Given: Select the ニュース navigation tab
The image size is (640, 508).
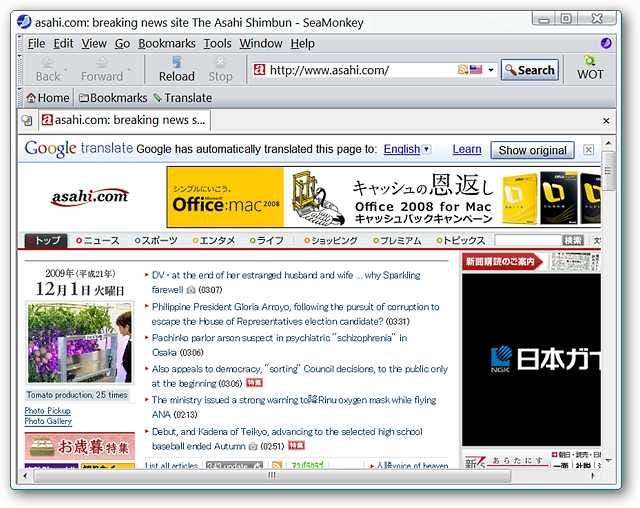Looking at the screenshot, I should [98, 241].
